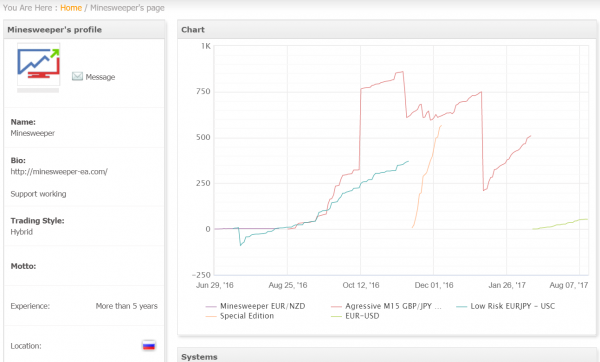The image size is (600, 362).
Task: Click the green EUR-USD legend swatch
Action: coord(336,316)
